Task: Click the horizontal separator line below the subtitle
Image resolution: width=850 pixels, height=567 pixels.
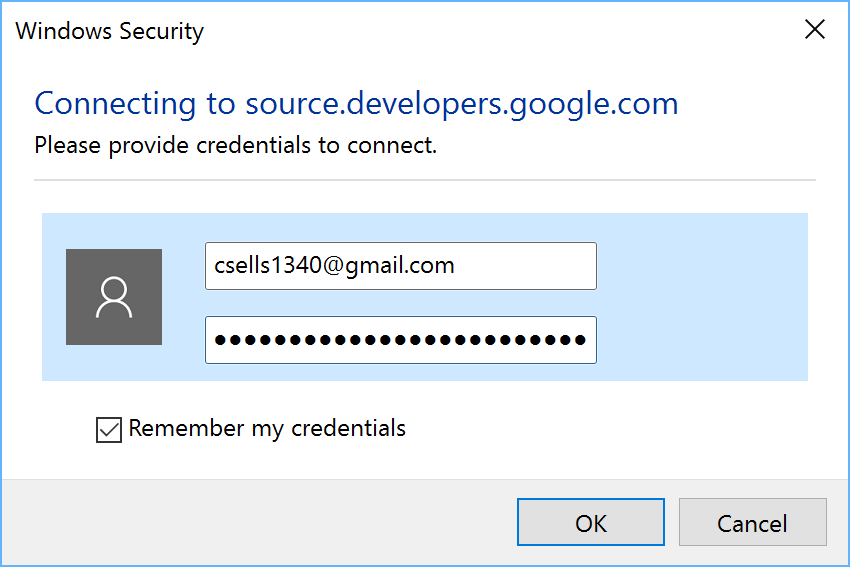Action: tap(424, 179)
